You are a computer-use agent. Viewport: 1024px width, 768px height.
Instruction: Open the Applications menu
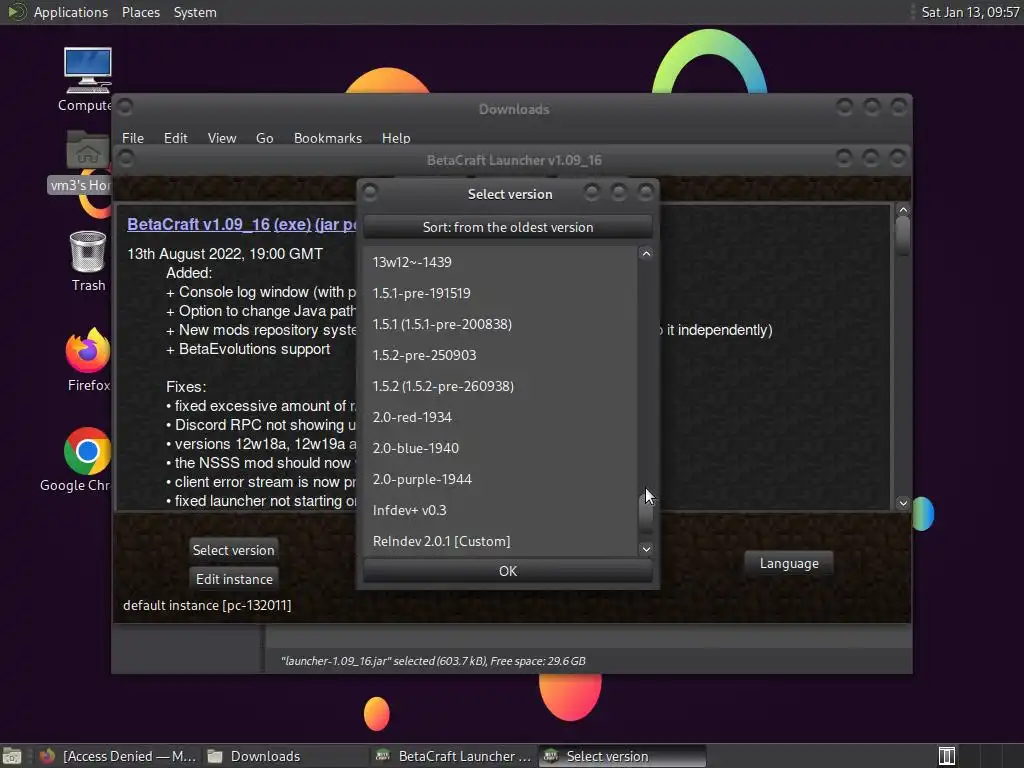pyautogui.click(x=71, y=12)
